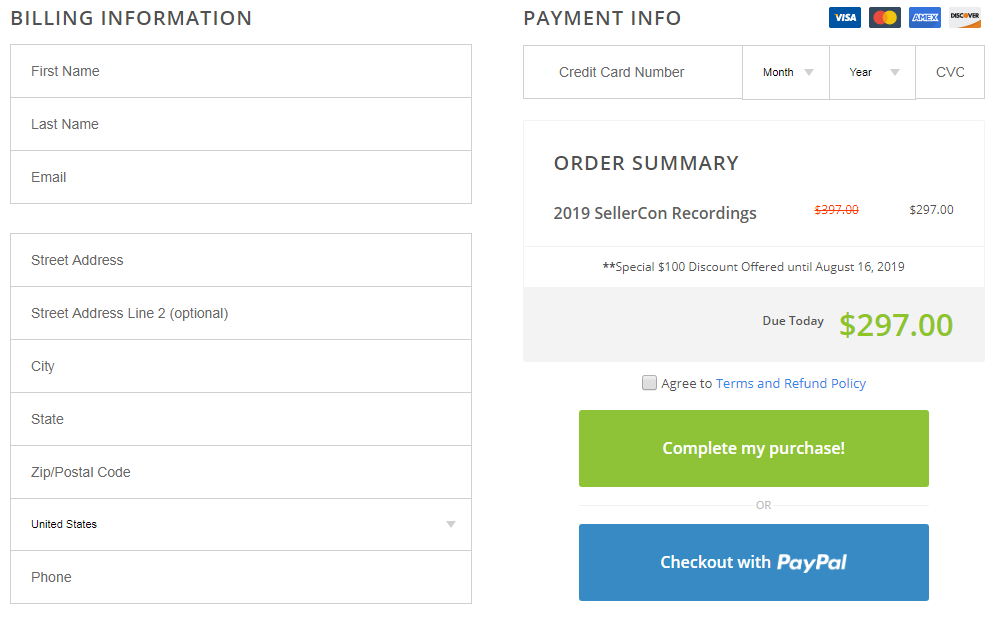Click into the Last Name field
The width and height of the screenshot is (999, 621).
[241, 124]
